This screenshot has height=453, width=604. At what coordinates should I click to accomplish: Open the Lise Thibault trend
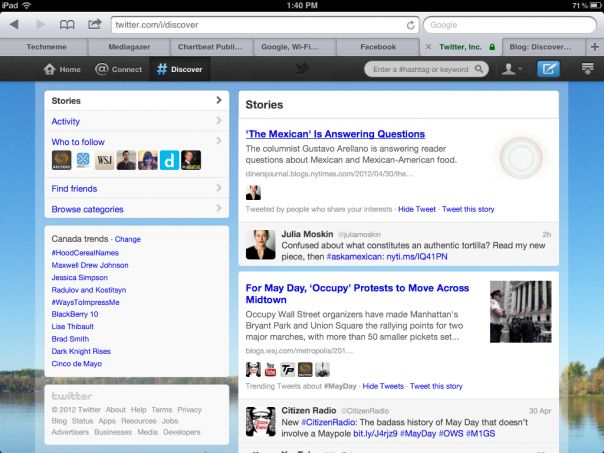tap(72, 327)
